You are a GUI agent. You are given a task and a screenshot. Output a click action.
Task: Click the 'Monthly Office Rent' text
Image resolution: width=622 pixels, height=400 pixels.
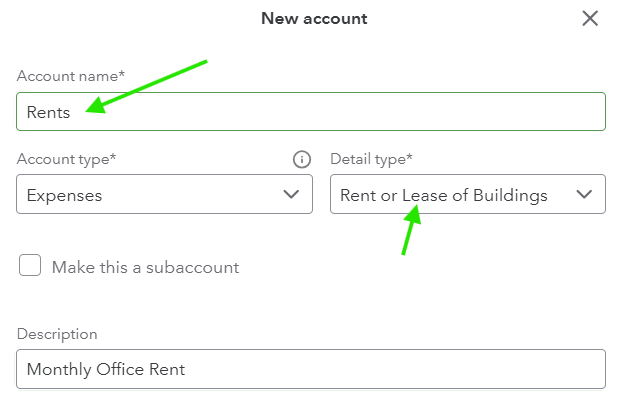pyautogui.click(x=106, y=370)
